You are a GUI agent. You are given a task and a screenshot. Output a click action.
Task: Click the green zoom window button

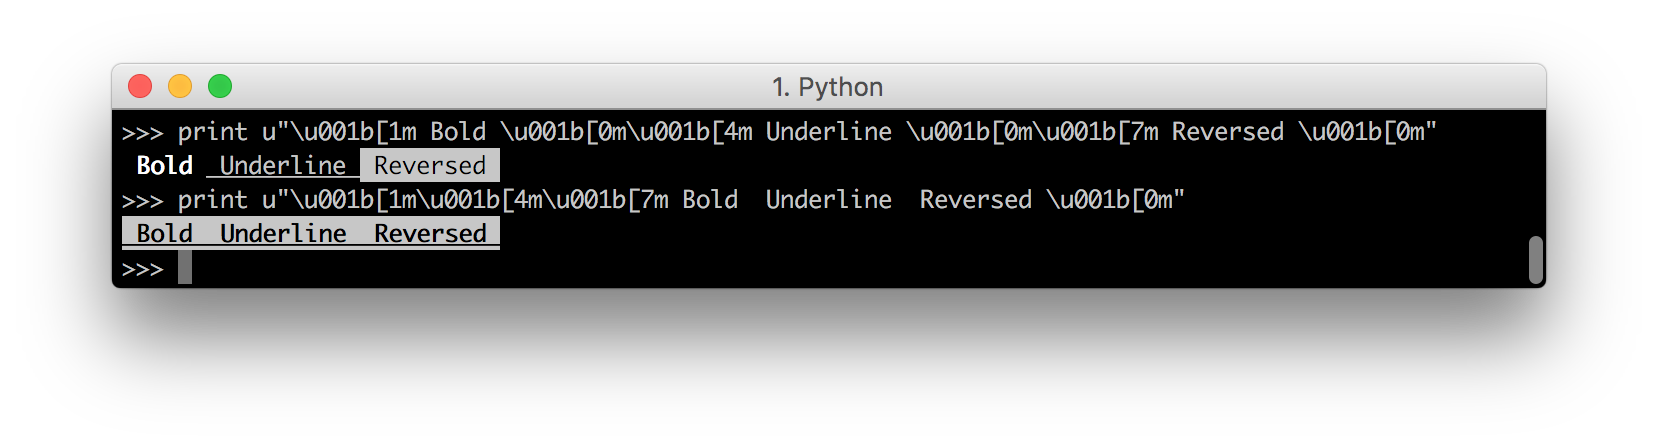pos(220,87)
